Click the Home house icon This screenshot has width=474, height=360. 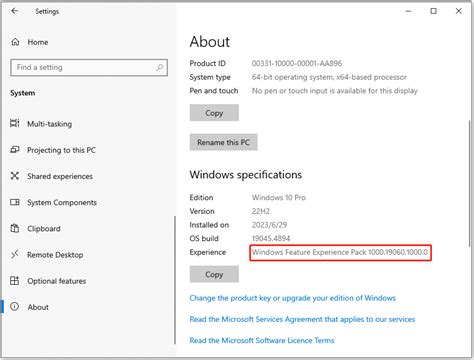(15, 42)
